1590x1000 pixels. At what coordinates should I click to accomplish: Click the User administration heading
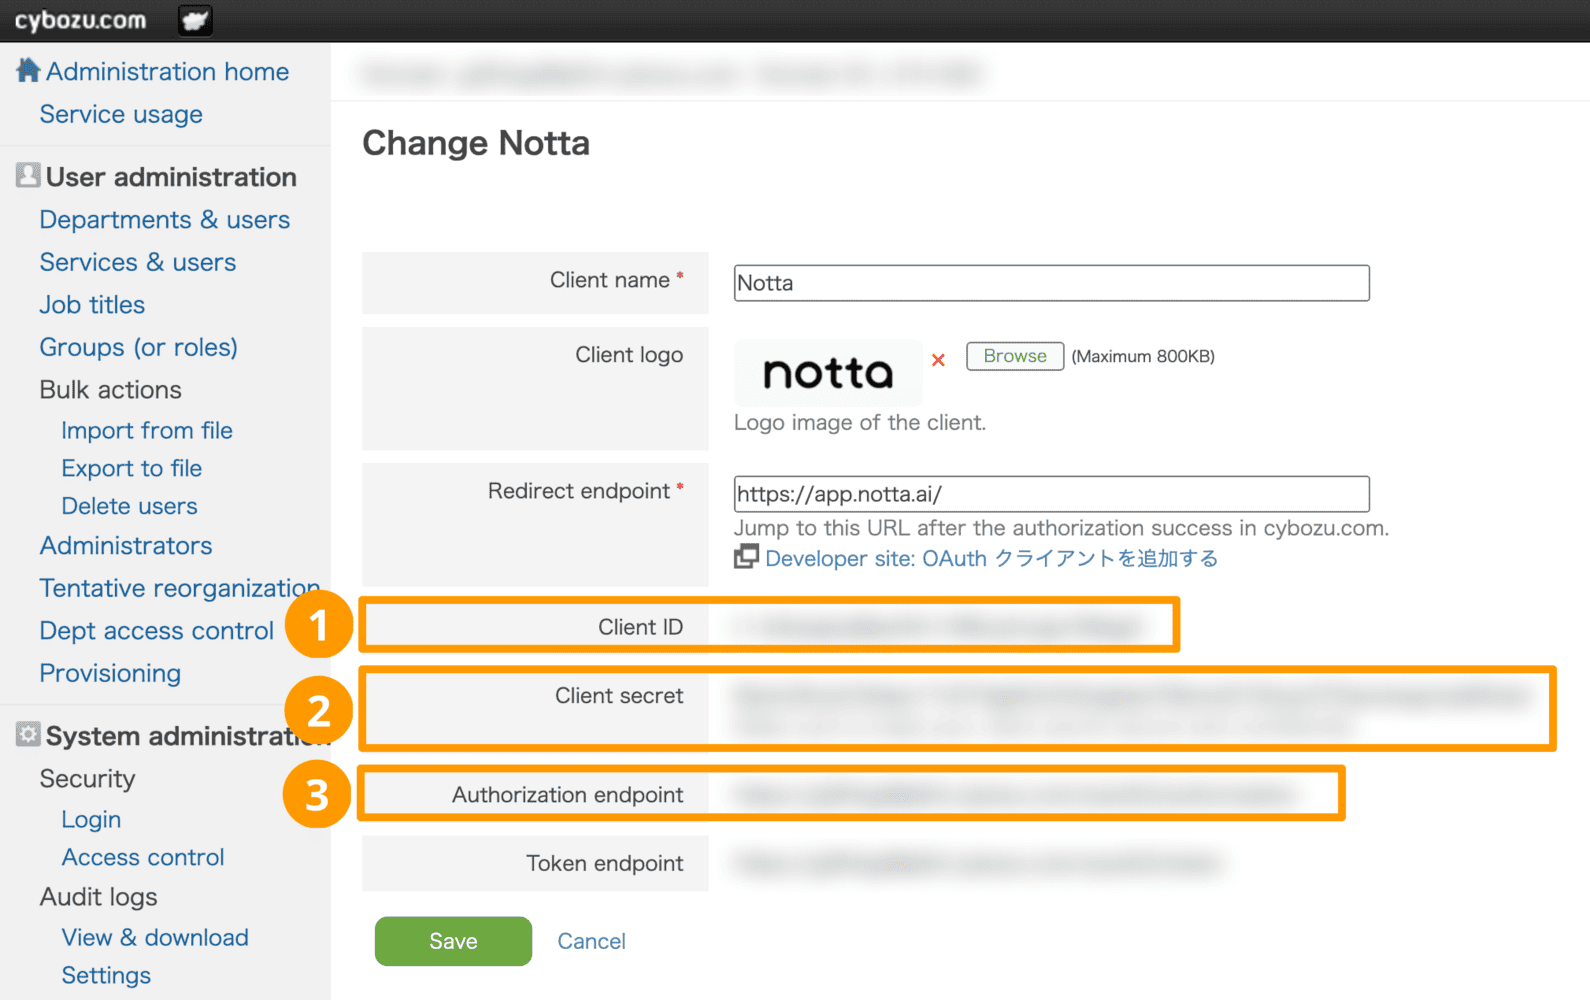[171, 177]
